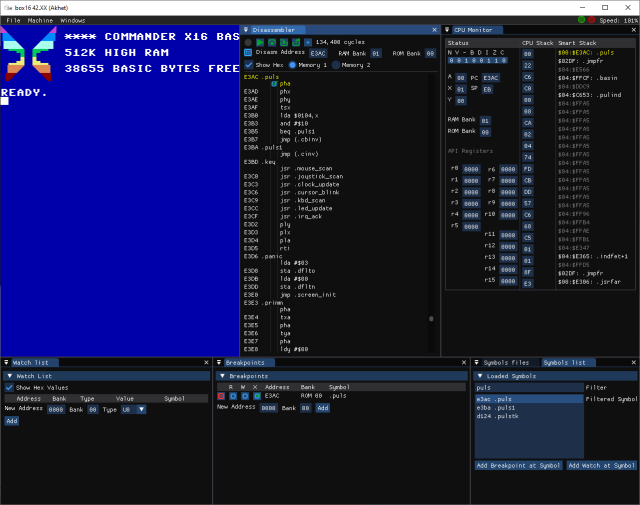Open the Type U8 dropdown arrow
Screen dimensions: 640x505
tap(141, 409)
